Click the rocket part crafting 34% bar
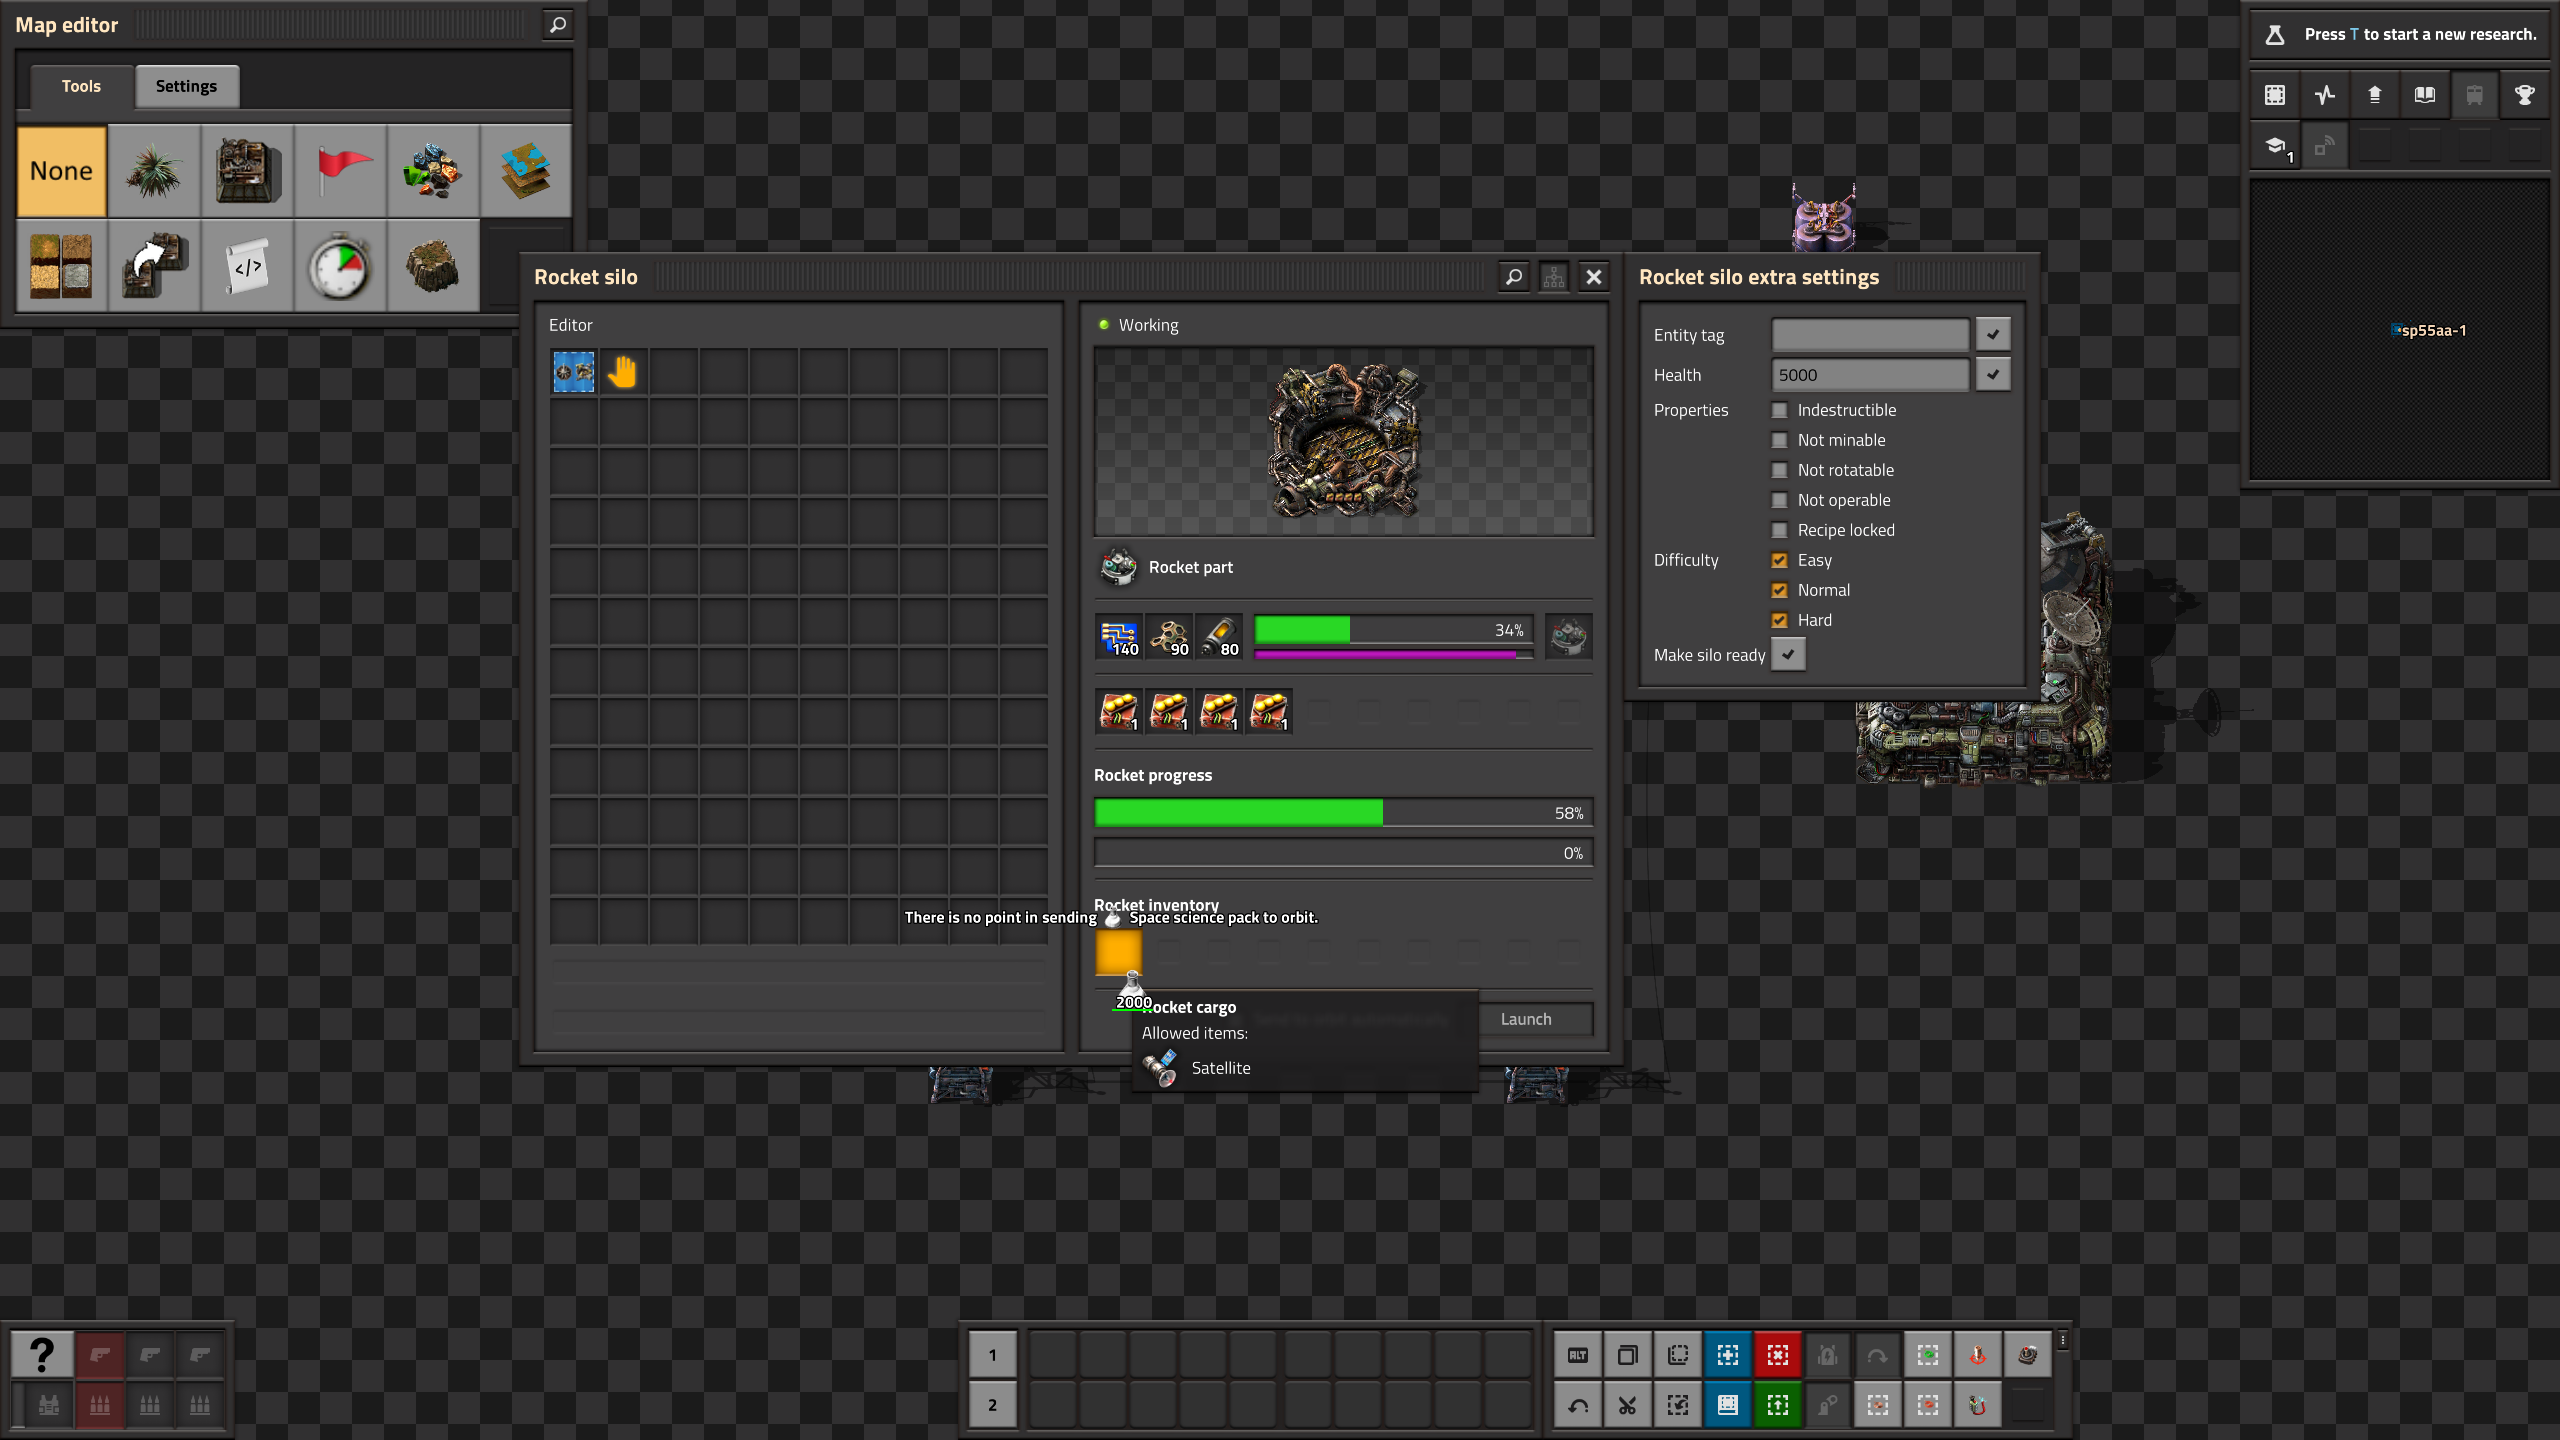The width and height of the screenshot is (2560, 1440). point(1393,630)
